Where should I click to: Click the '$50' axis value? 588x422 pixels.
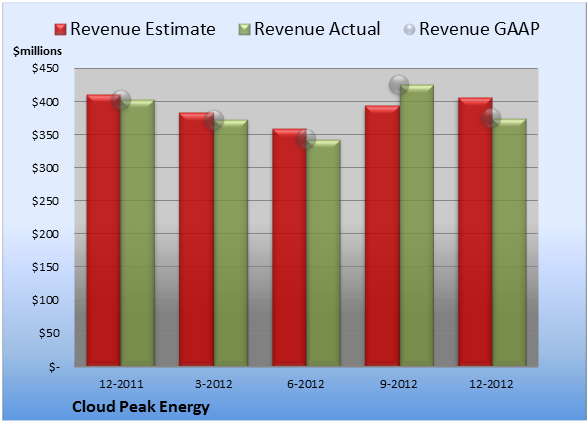pos(49,333)
